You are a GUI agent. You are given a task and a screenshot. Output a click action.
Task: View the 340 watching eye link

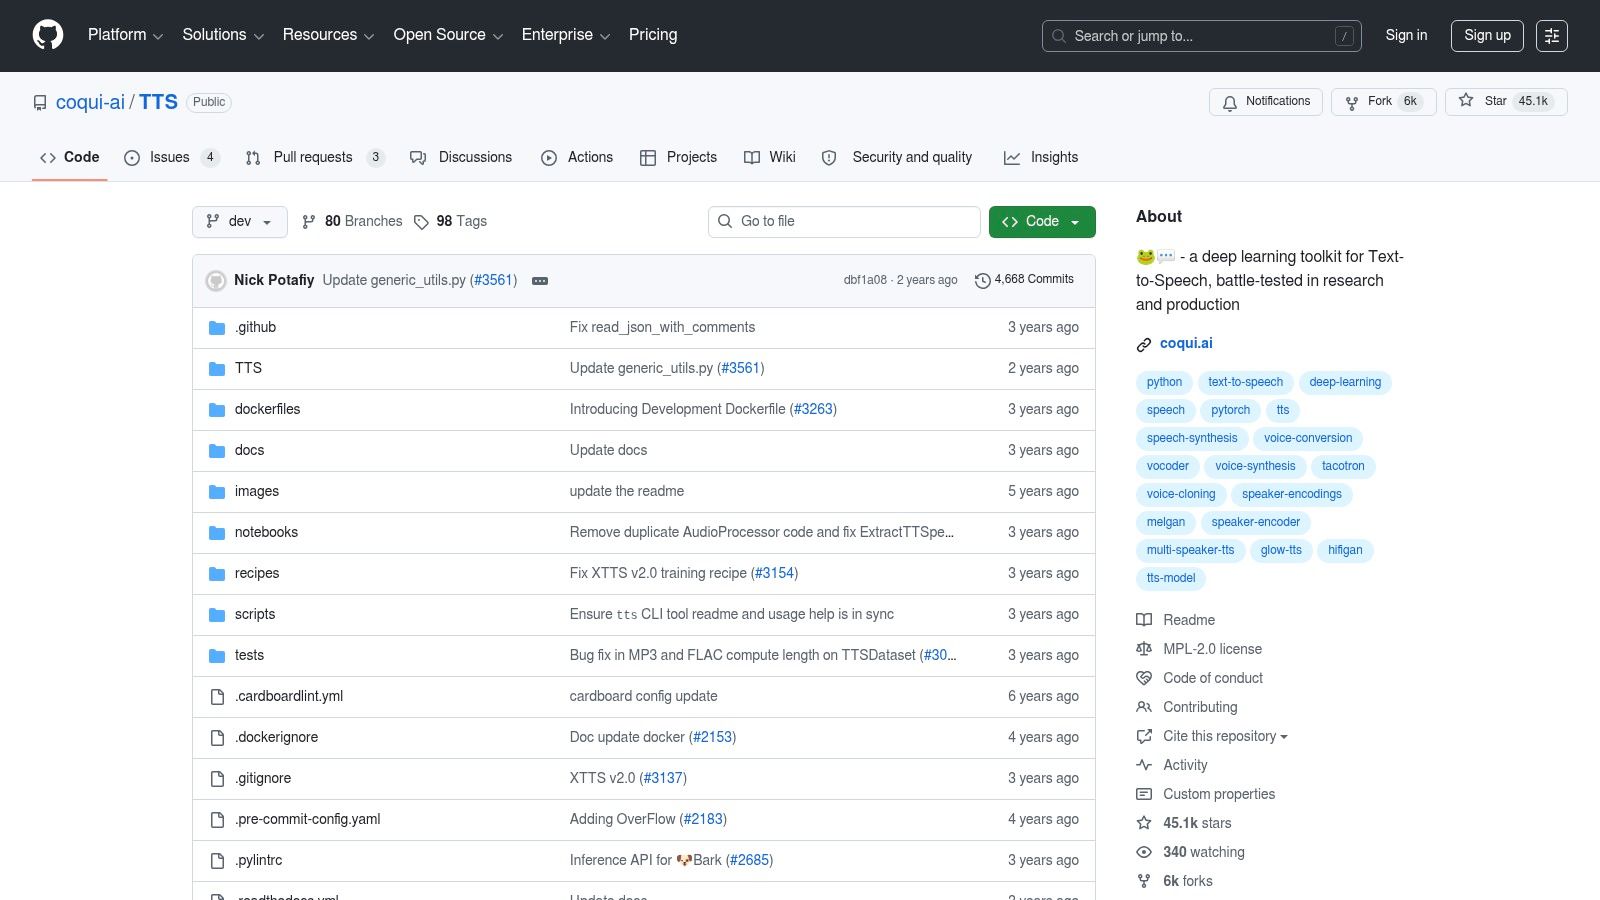pyautogui.click(x=1191, y=852)
